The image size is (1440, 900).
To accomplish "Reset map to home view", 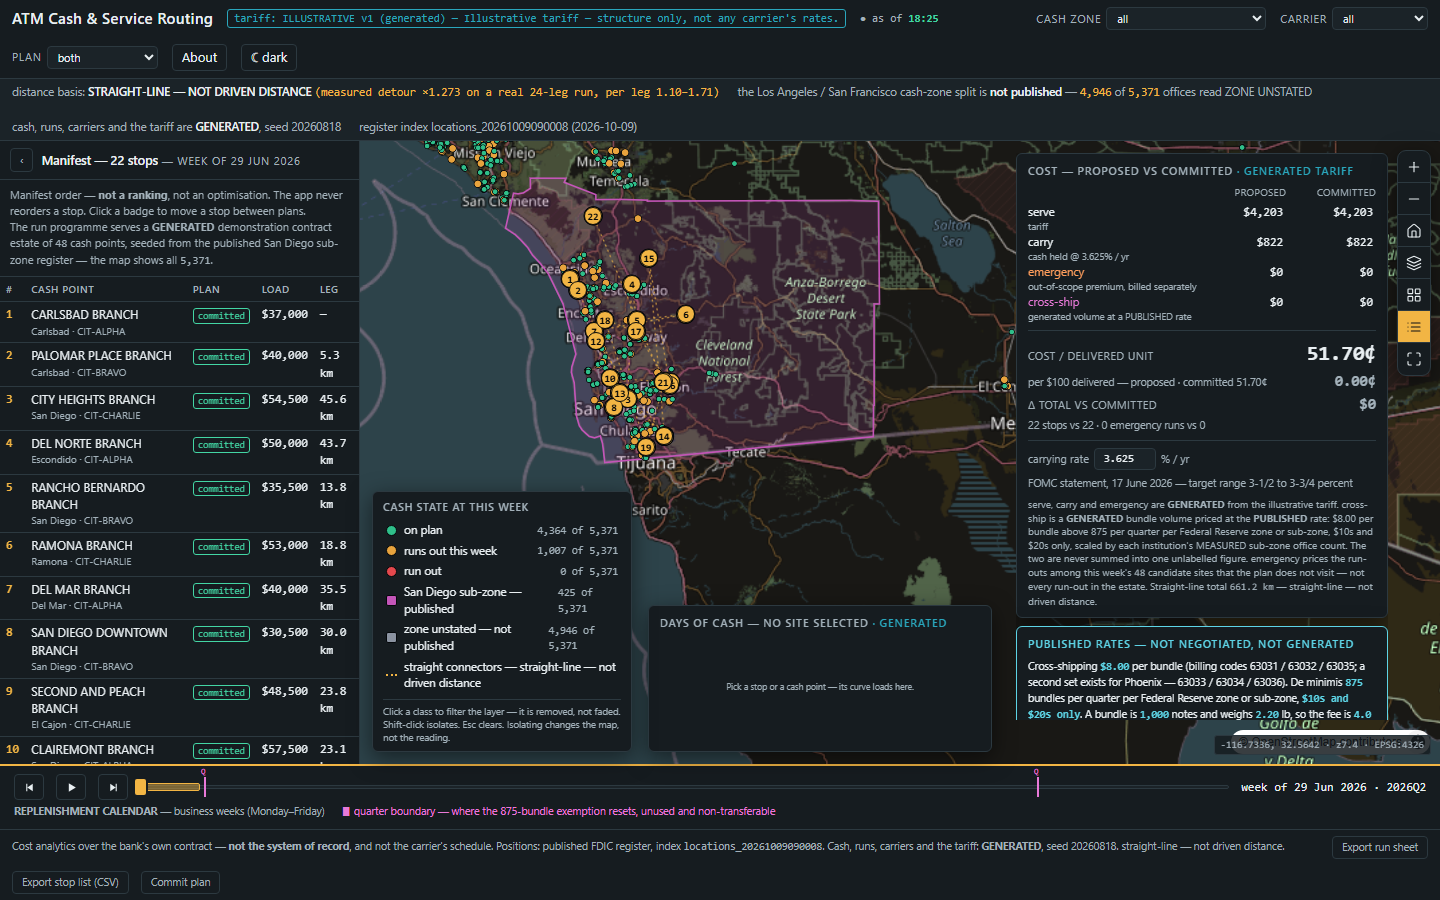I will click(1414, 231).
